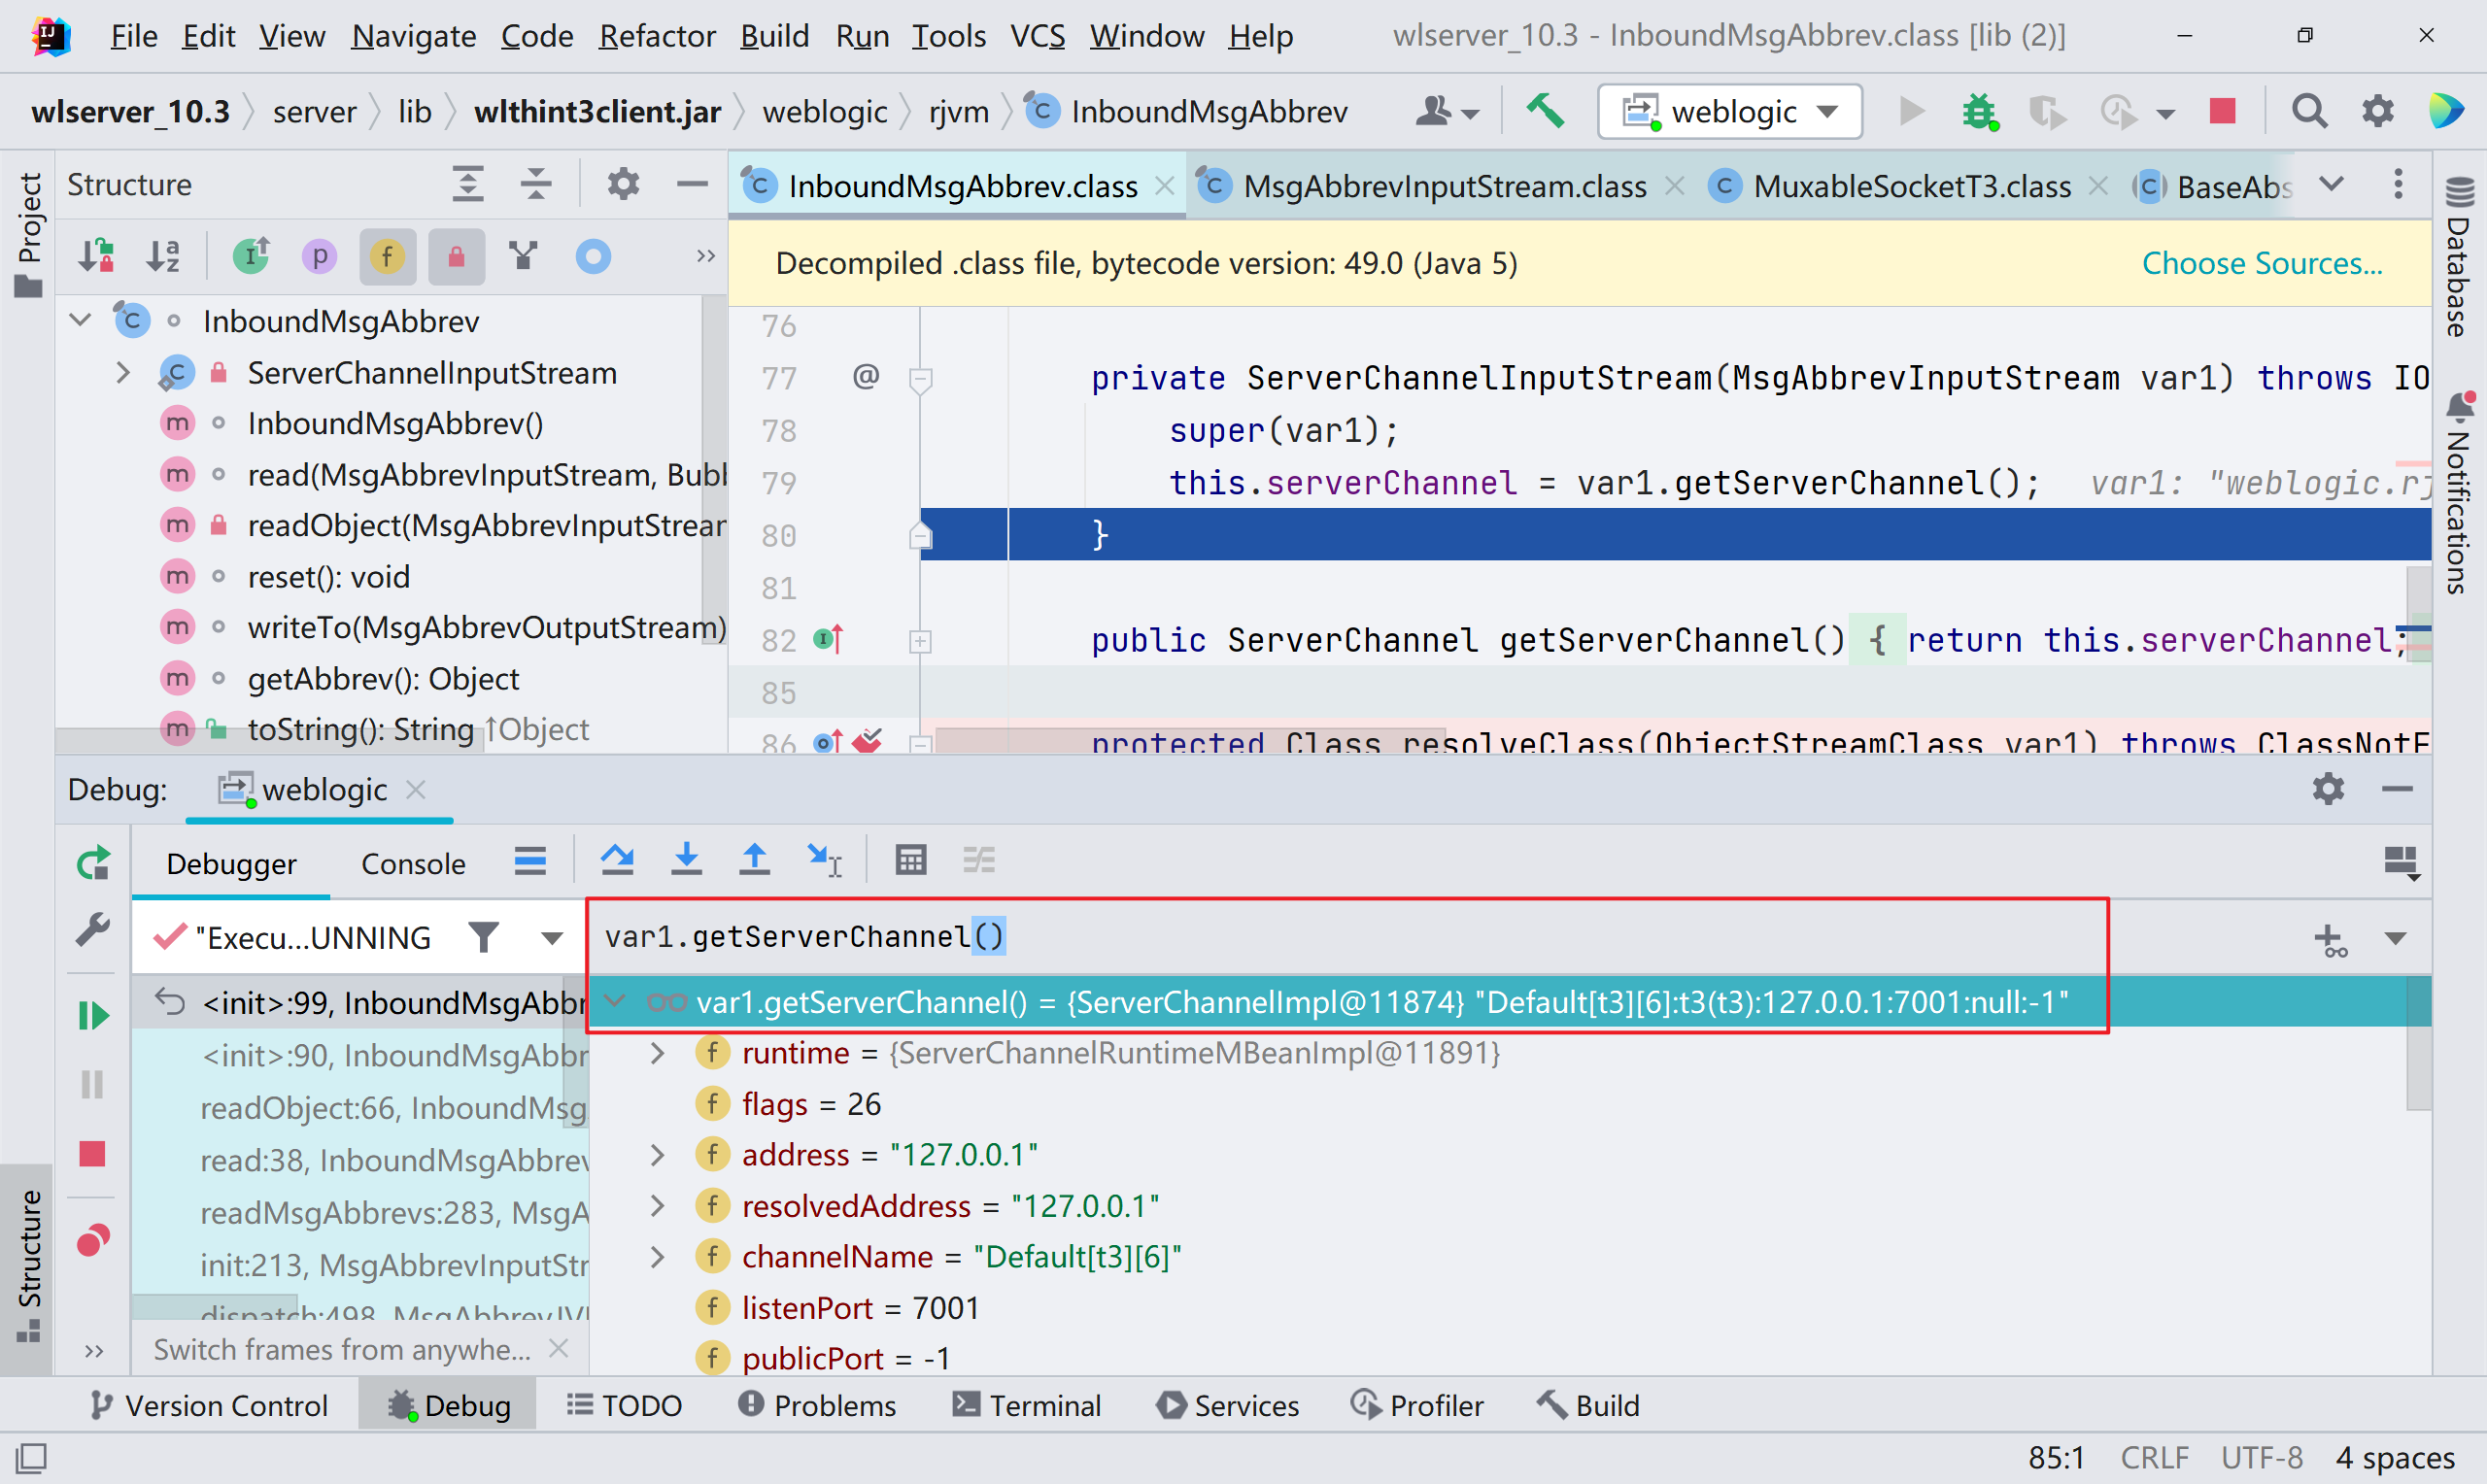Click Step Out icon in debugger toolbar
Viewport: 2487px width, 1484px height.
754,860
